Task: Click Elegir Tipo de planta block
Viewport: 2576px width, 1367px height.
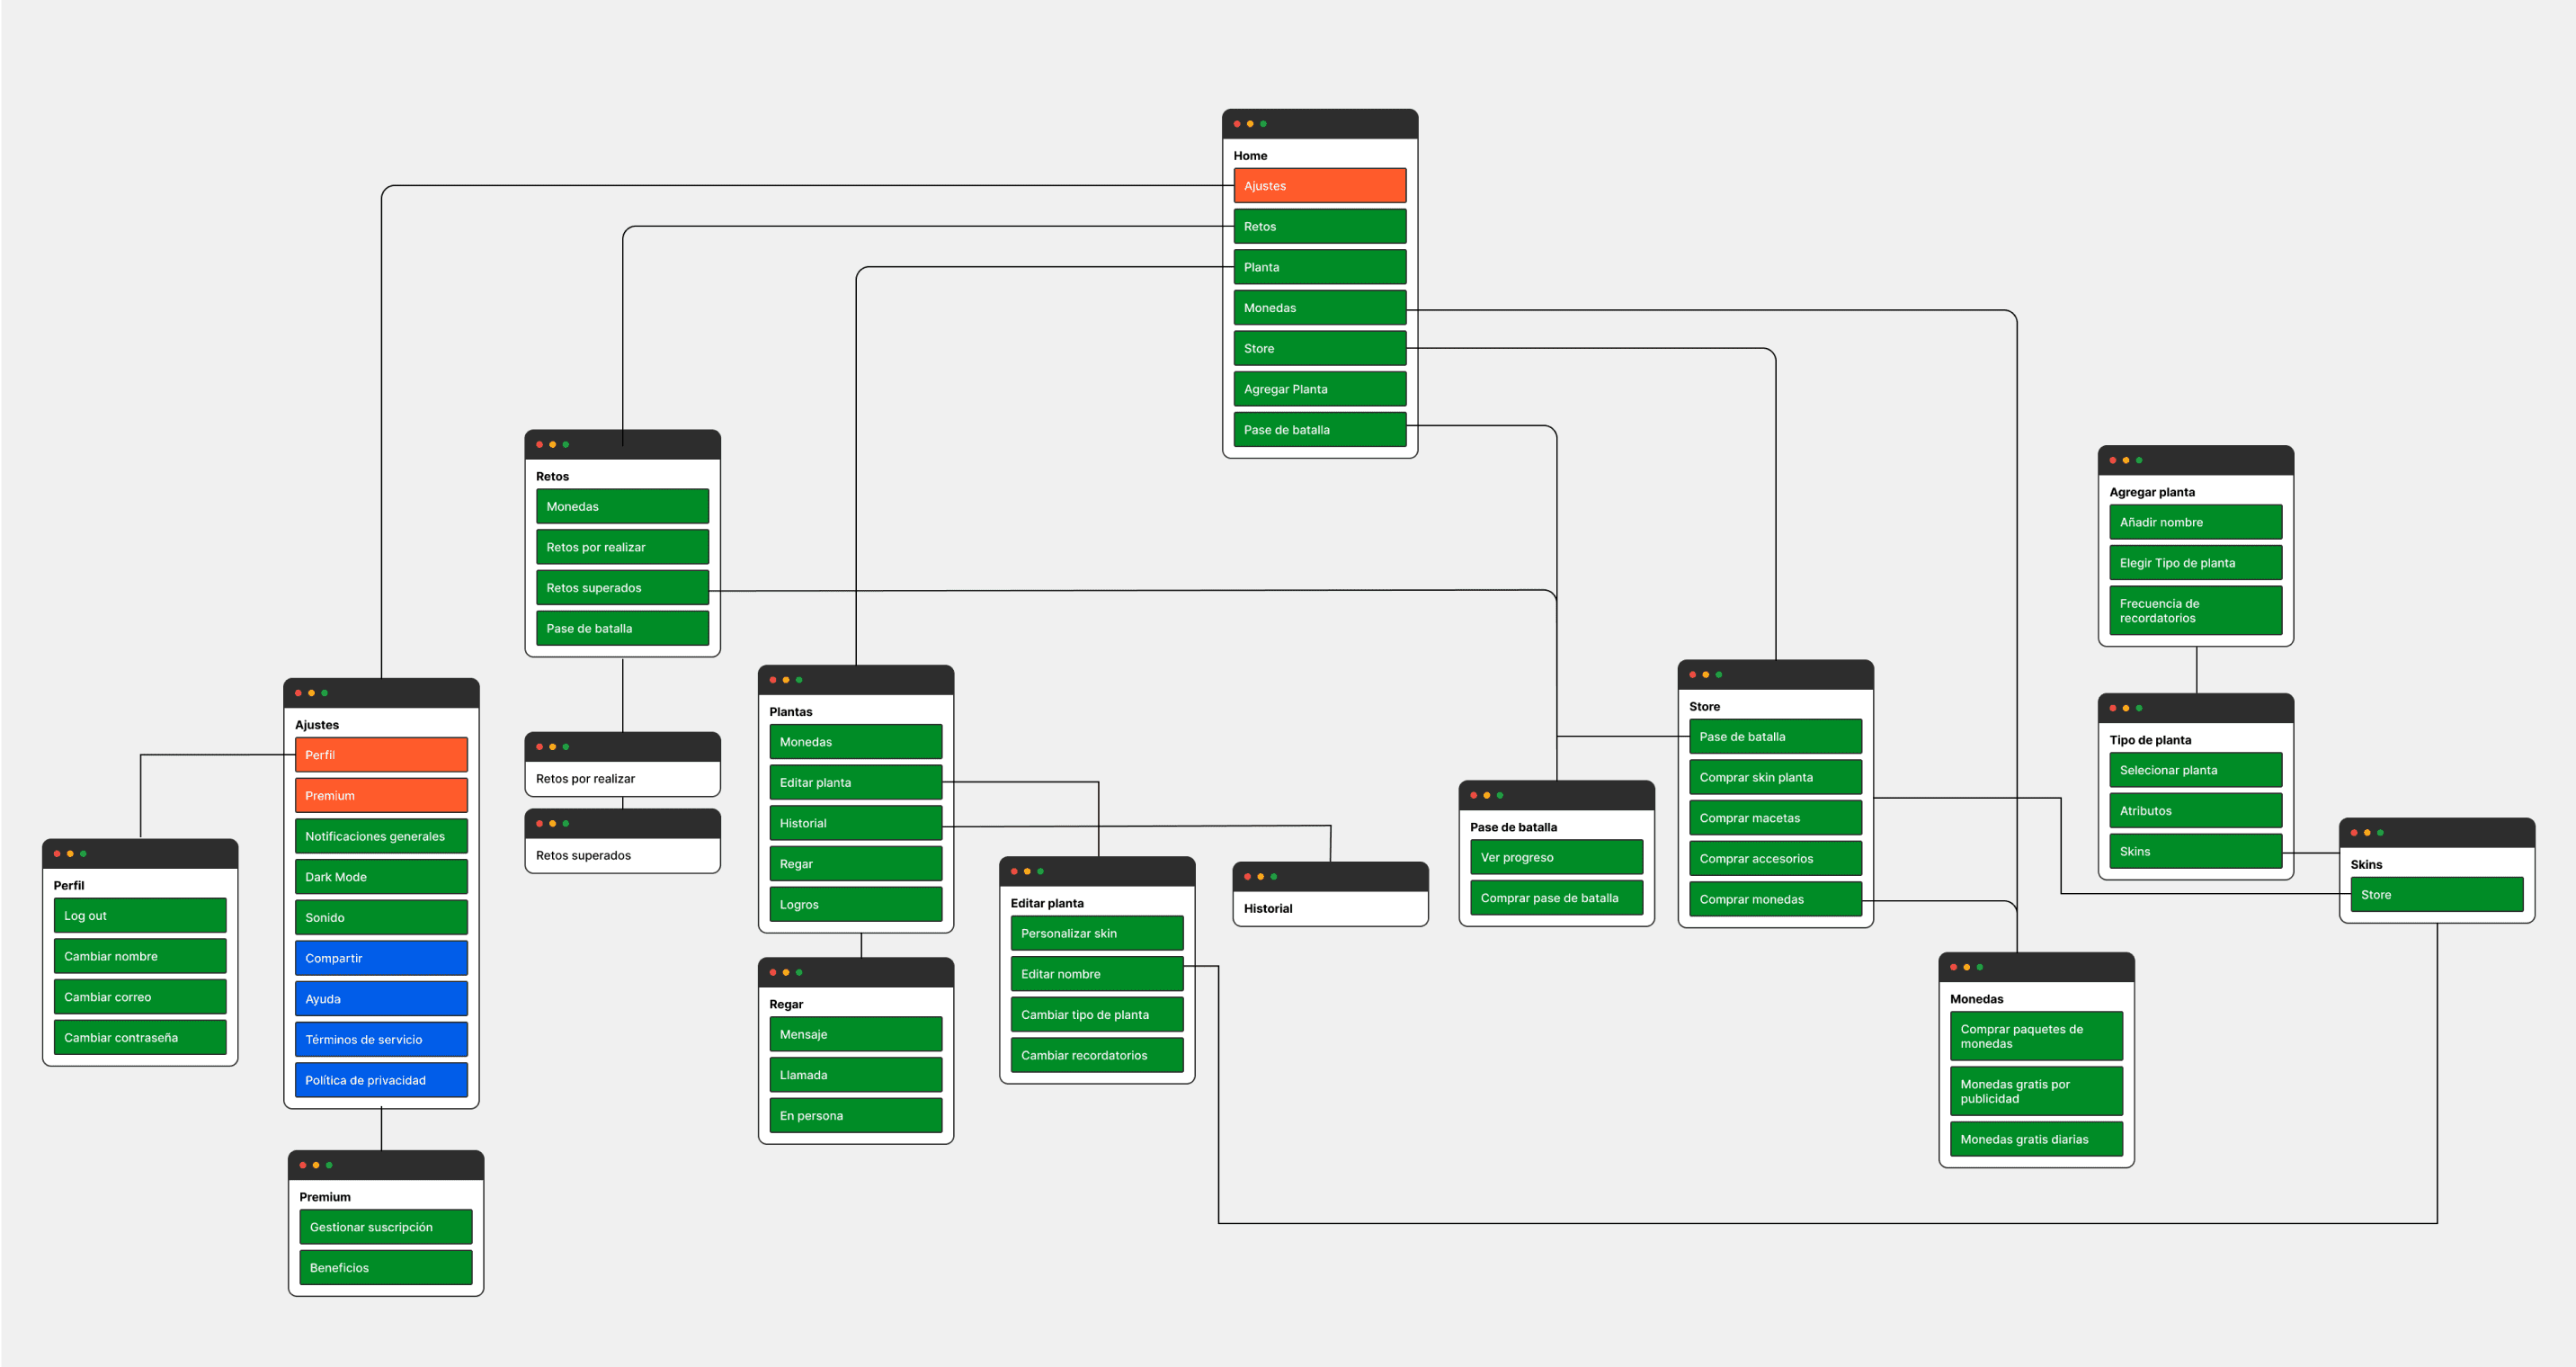Action: [2195, 563]
